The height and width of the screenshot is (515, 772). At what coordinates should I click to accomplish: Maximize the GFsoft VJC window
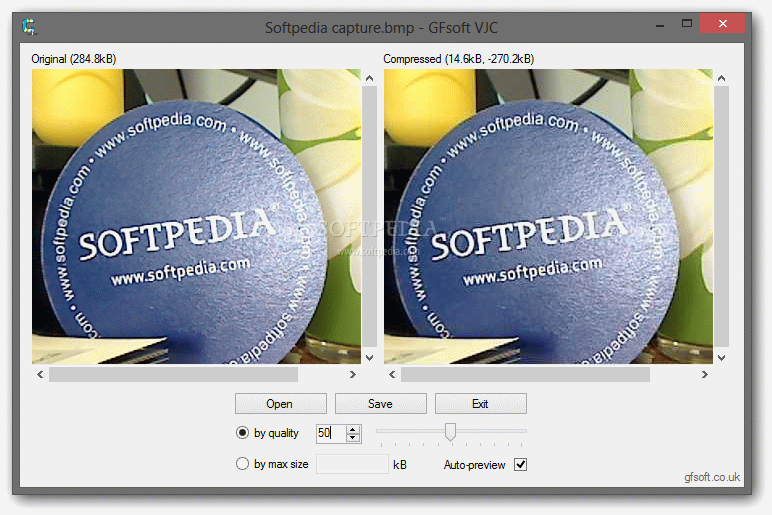[687, 24]
